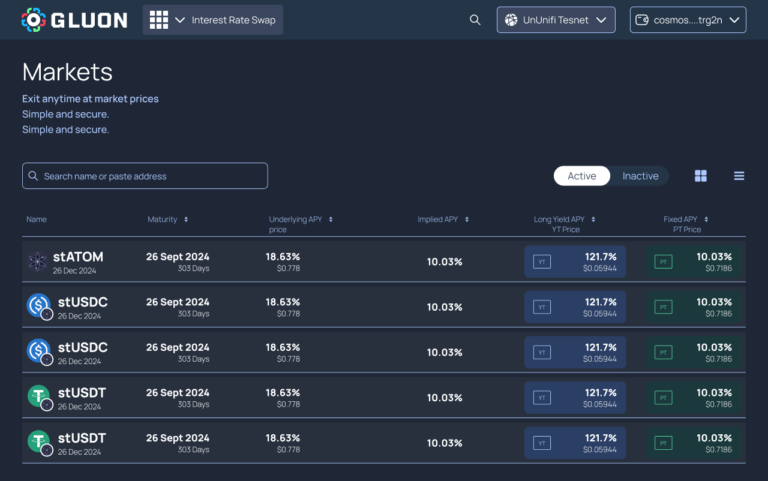Switch to the Inactive filter
This screenshot has width=768, height=481.
point(640,176)
